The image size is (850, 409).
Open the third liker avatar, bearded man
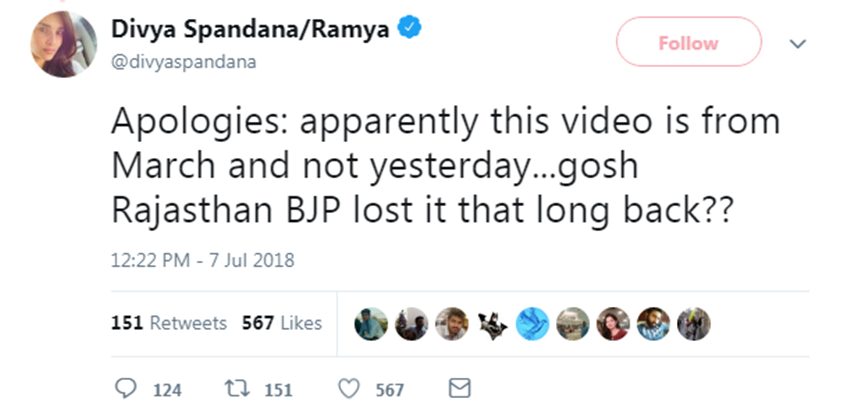click(452, 322)
